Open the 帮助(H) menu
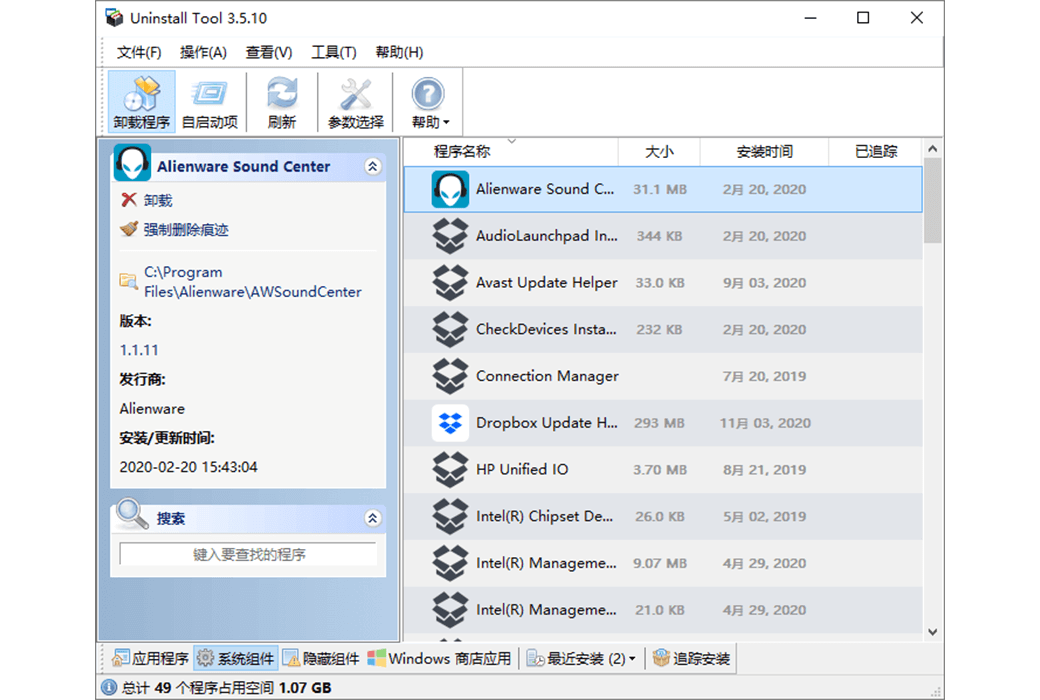The height and width of the screenshot is (700, 1040). coord(399,52)
